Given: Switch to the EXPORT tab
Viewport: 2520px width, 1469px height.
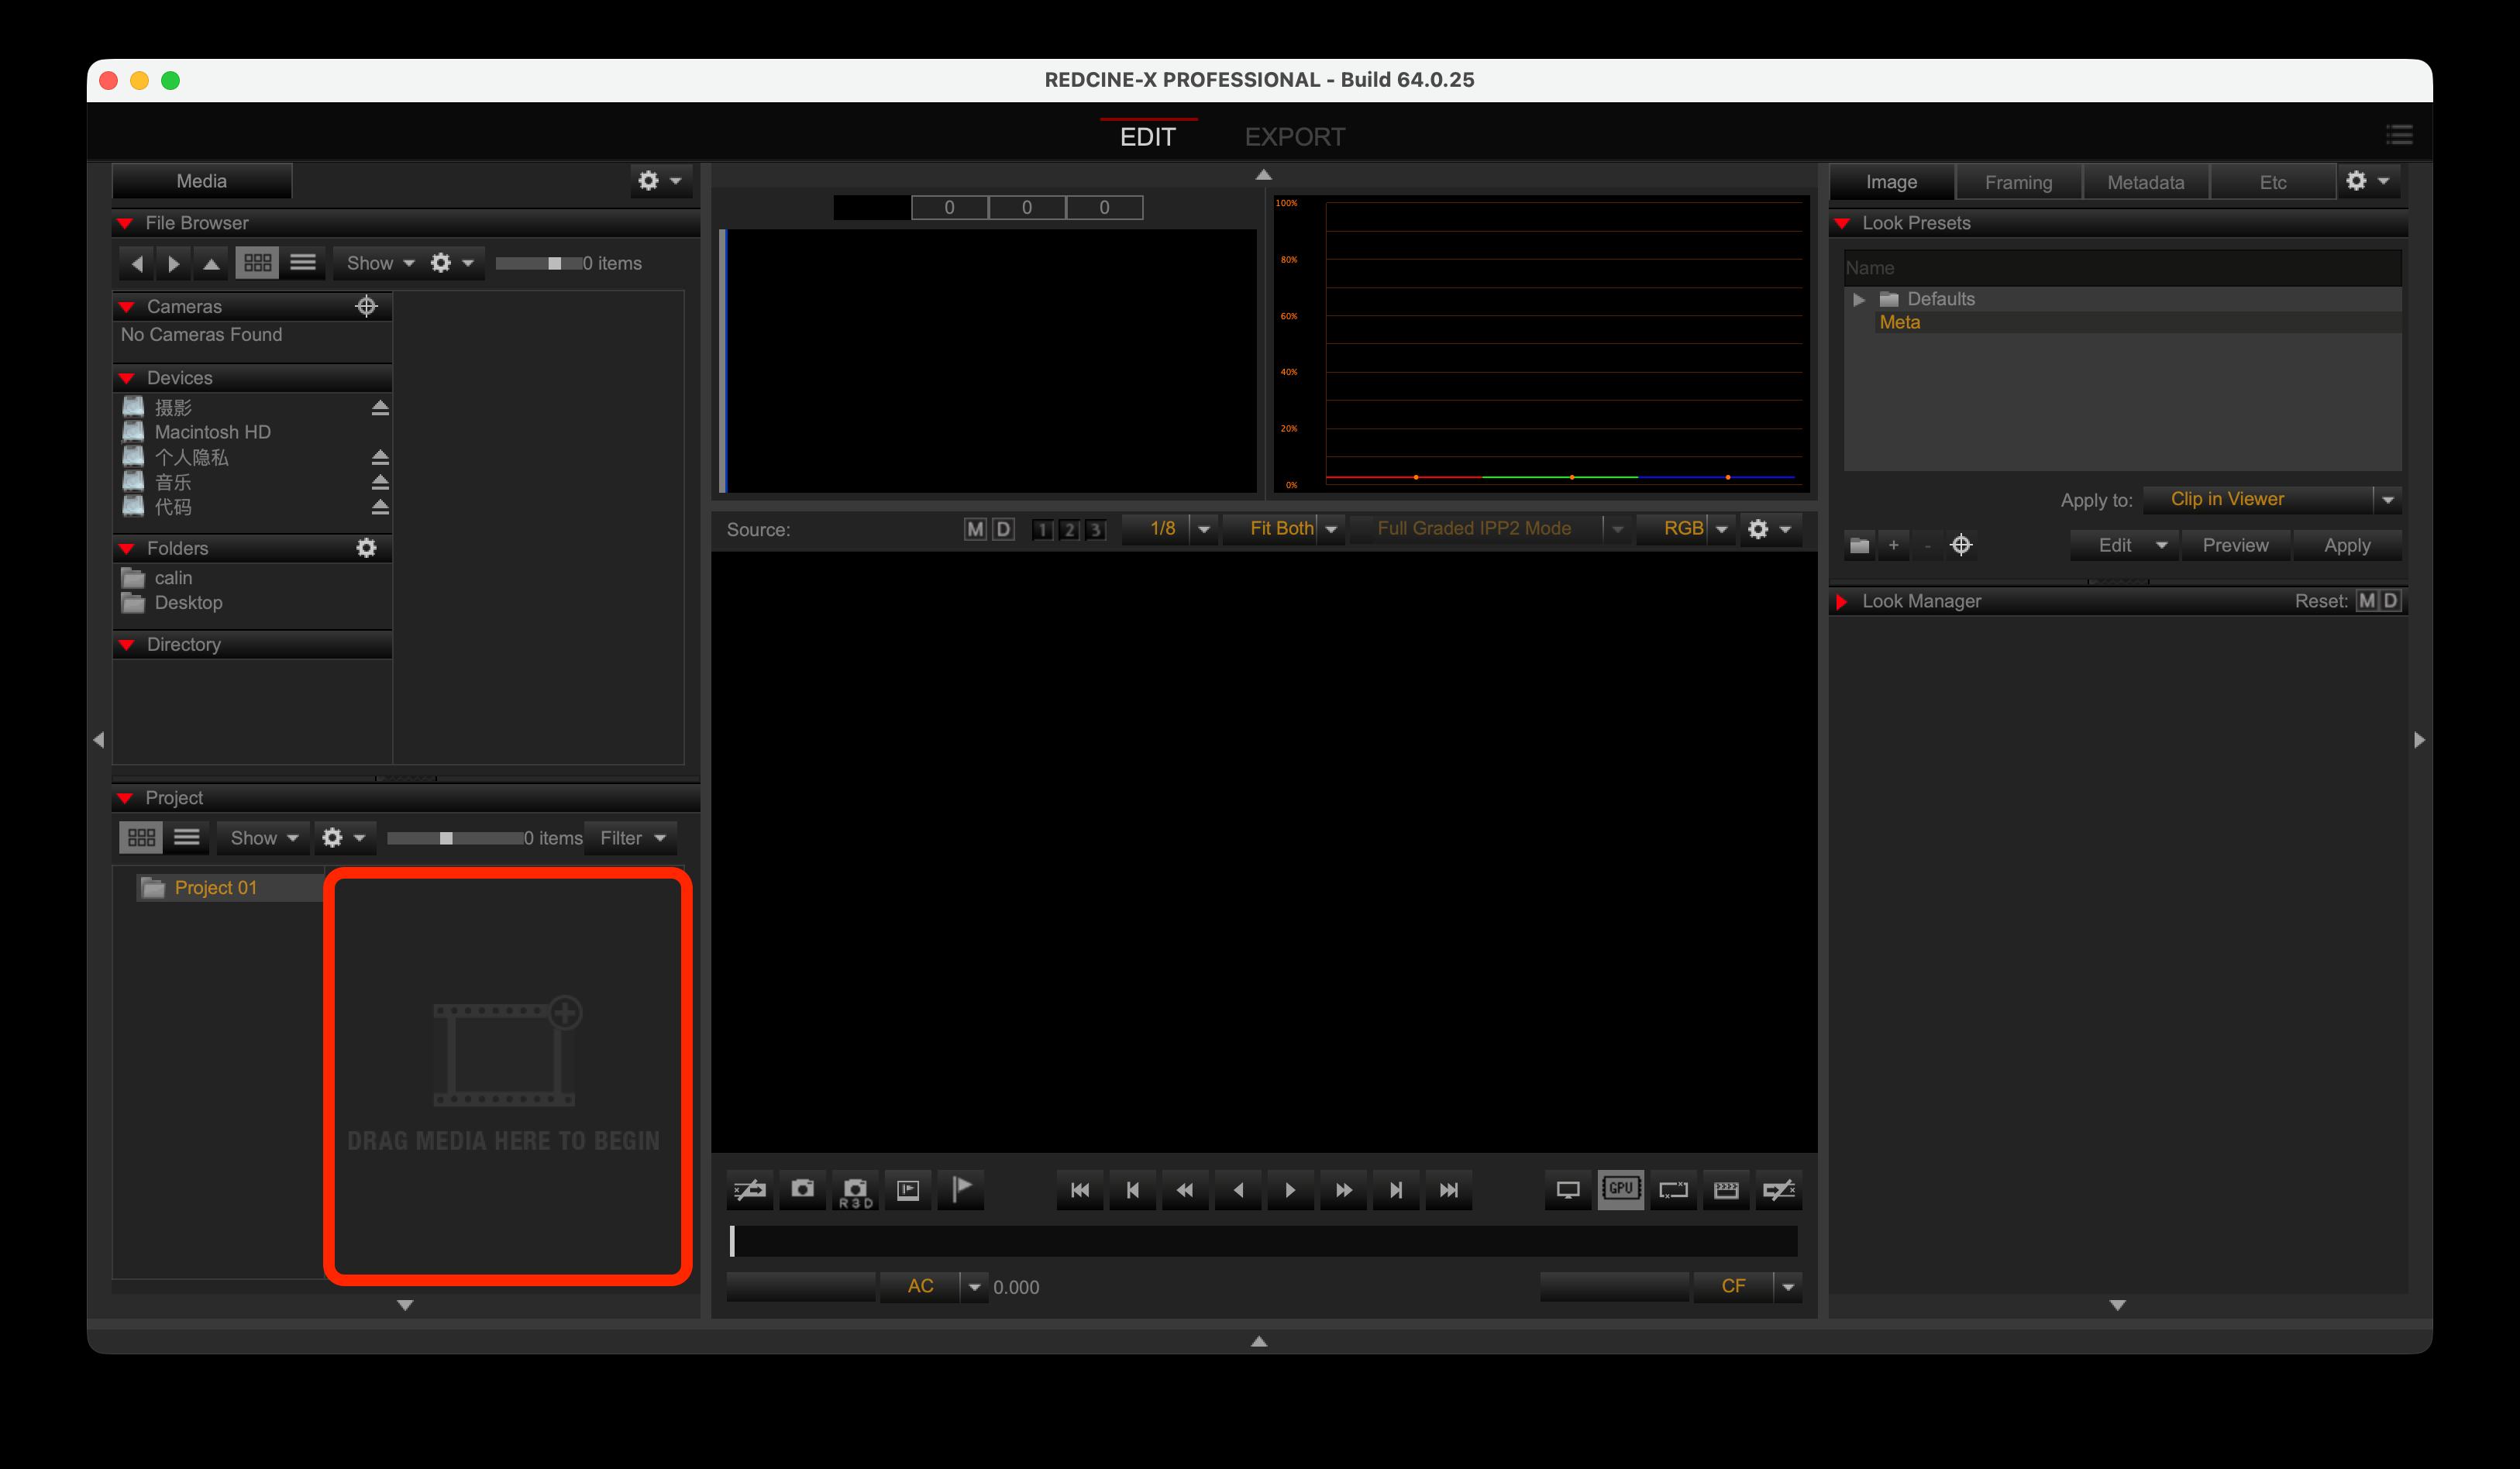Looking at the screenshot, I should (1294, 137).
